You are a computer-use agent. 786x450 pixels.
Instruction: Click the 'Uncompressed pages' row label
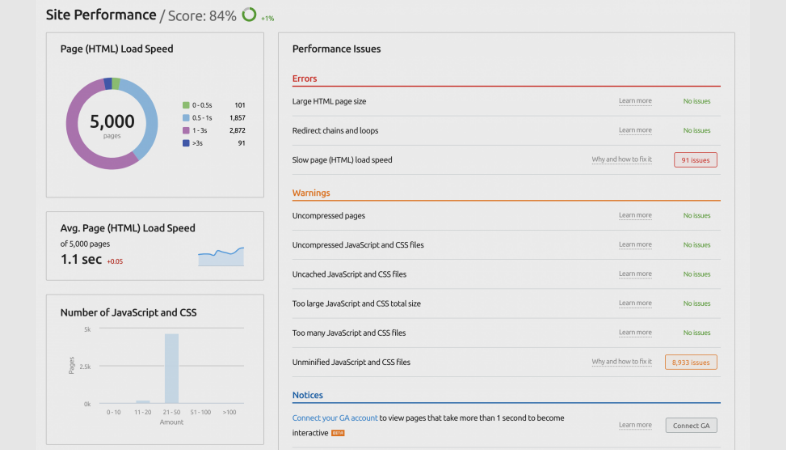tap(328, 215)
